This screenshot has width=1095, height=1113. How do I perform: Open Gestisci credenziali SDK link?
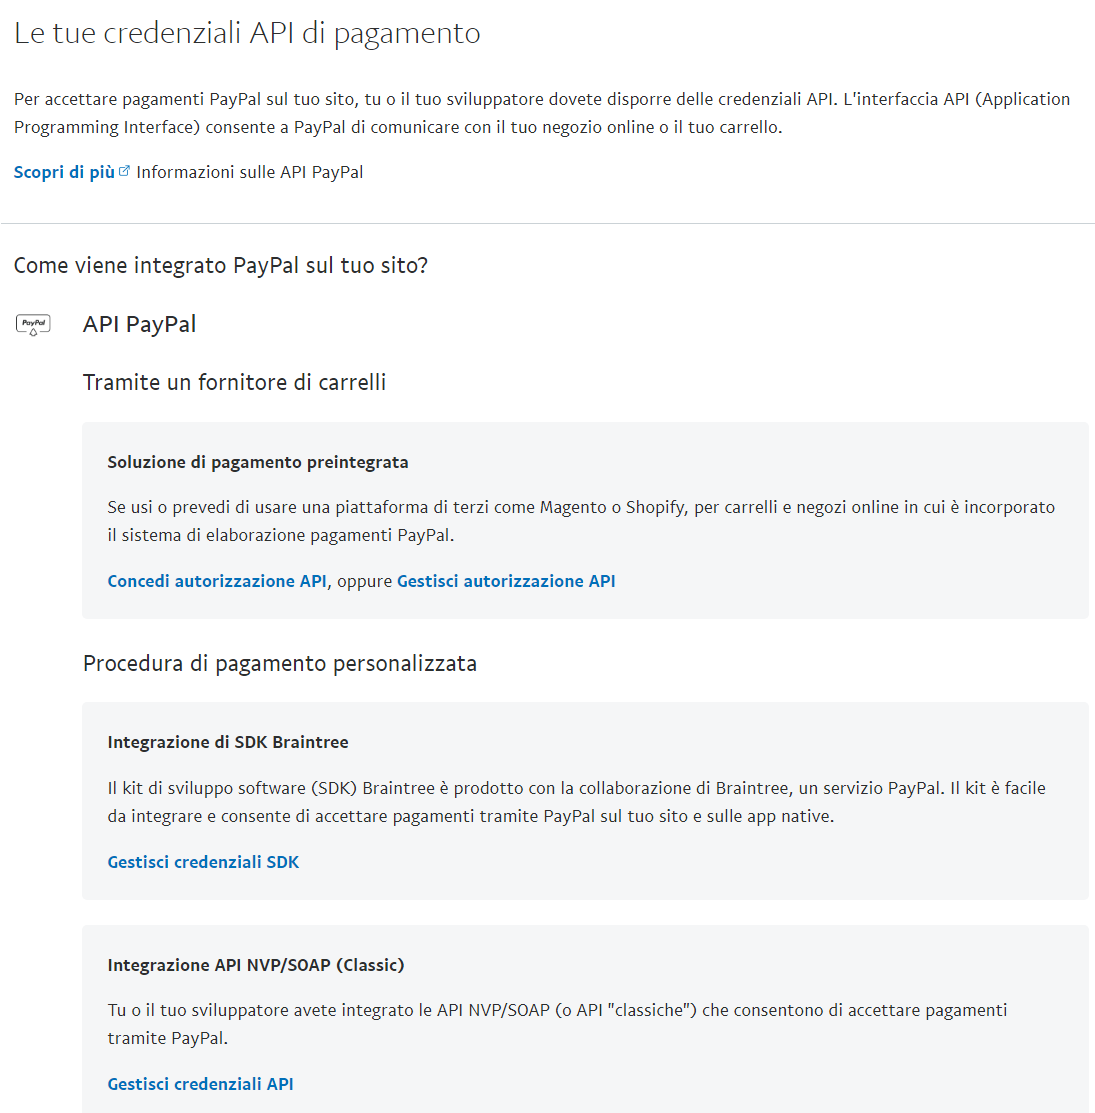(203, 862)
